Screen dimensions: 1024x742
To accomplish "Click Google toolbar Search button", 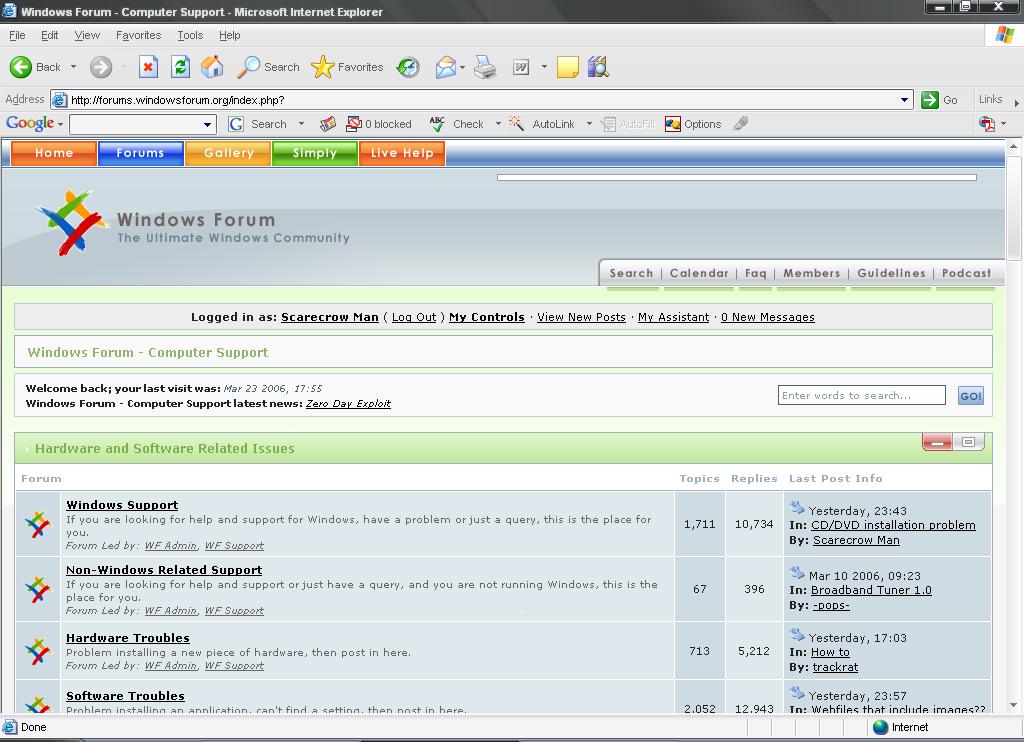I will pyautogui.click(x=257, y=124).
